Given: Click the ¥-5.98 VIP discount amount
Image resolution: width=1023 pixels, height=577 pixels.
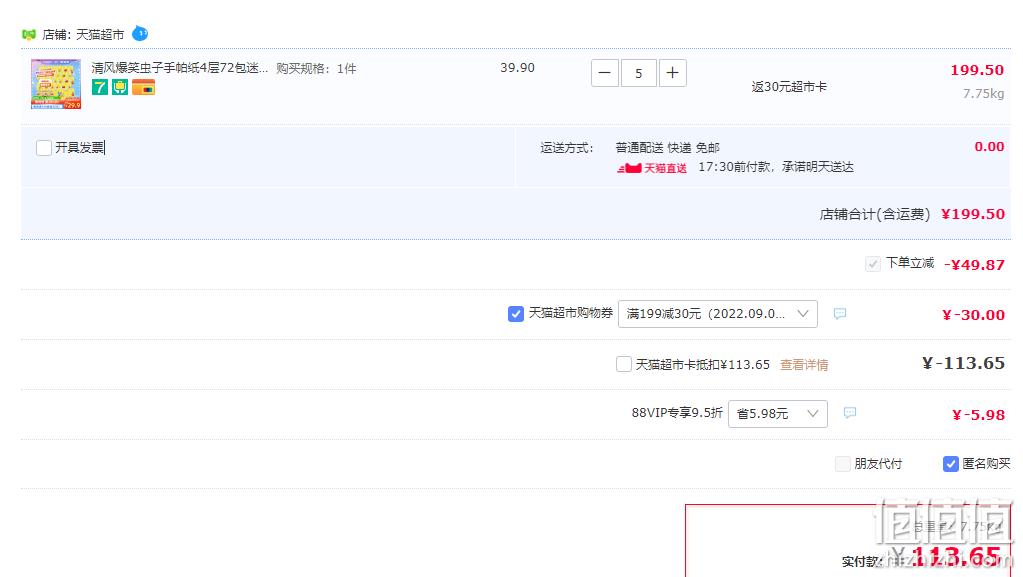Looking at the screenshot, I should point(978,415).
